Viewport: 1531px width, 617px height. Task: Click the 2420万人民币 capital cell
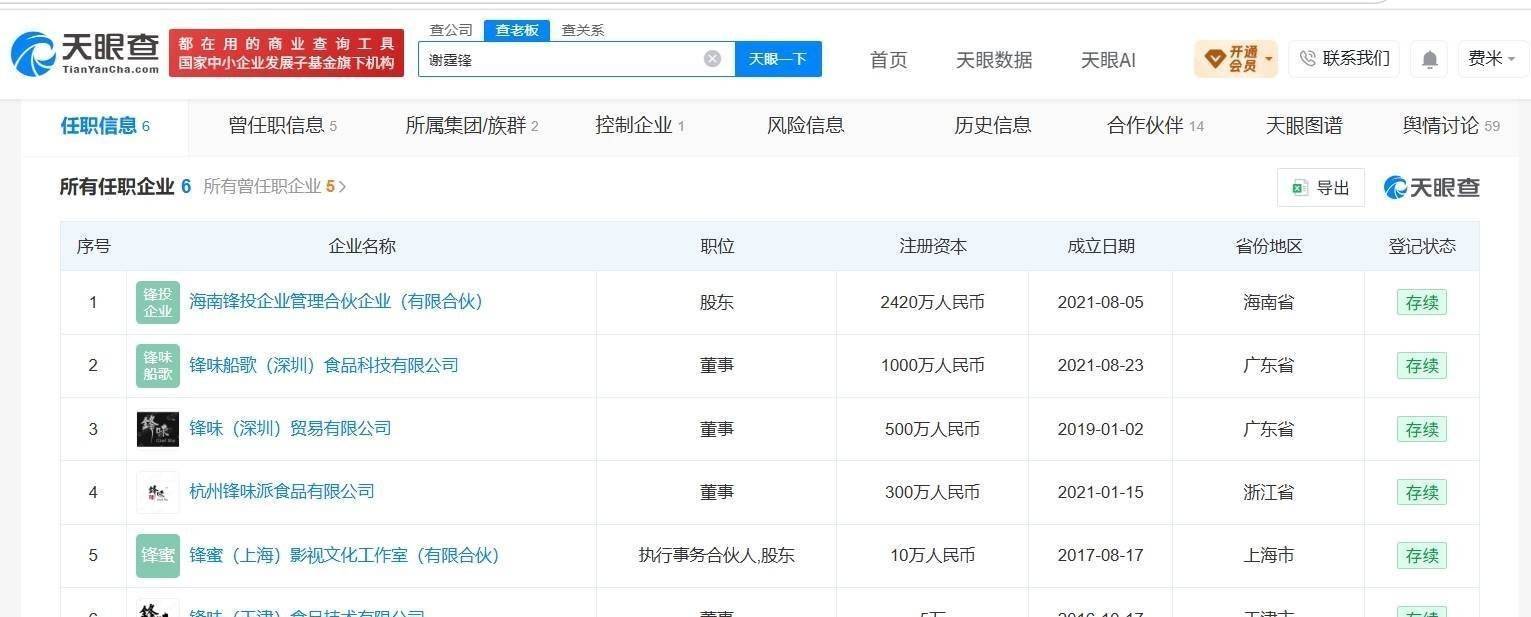tap(932, 302)
